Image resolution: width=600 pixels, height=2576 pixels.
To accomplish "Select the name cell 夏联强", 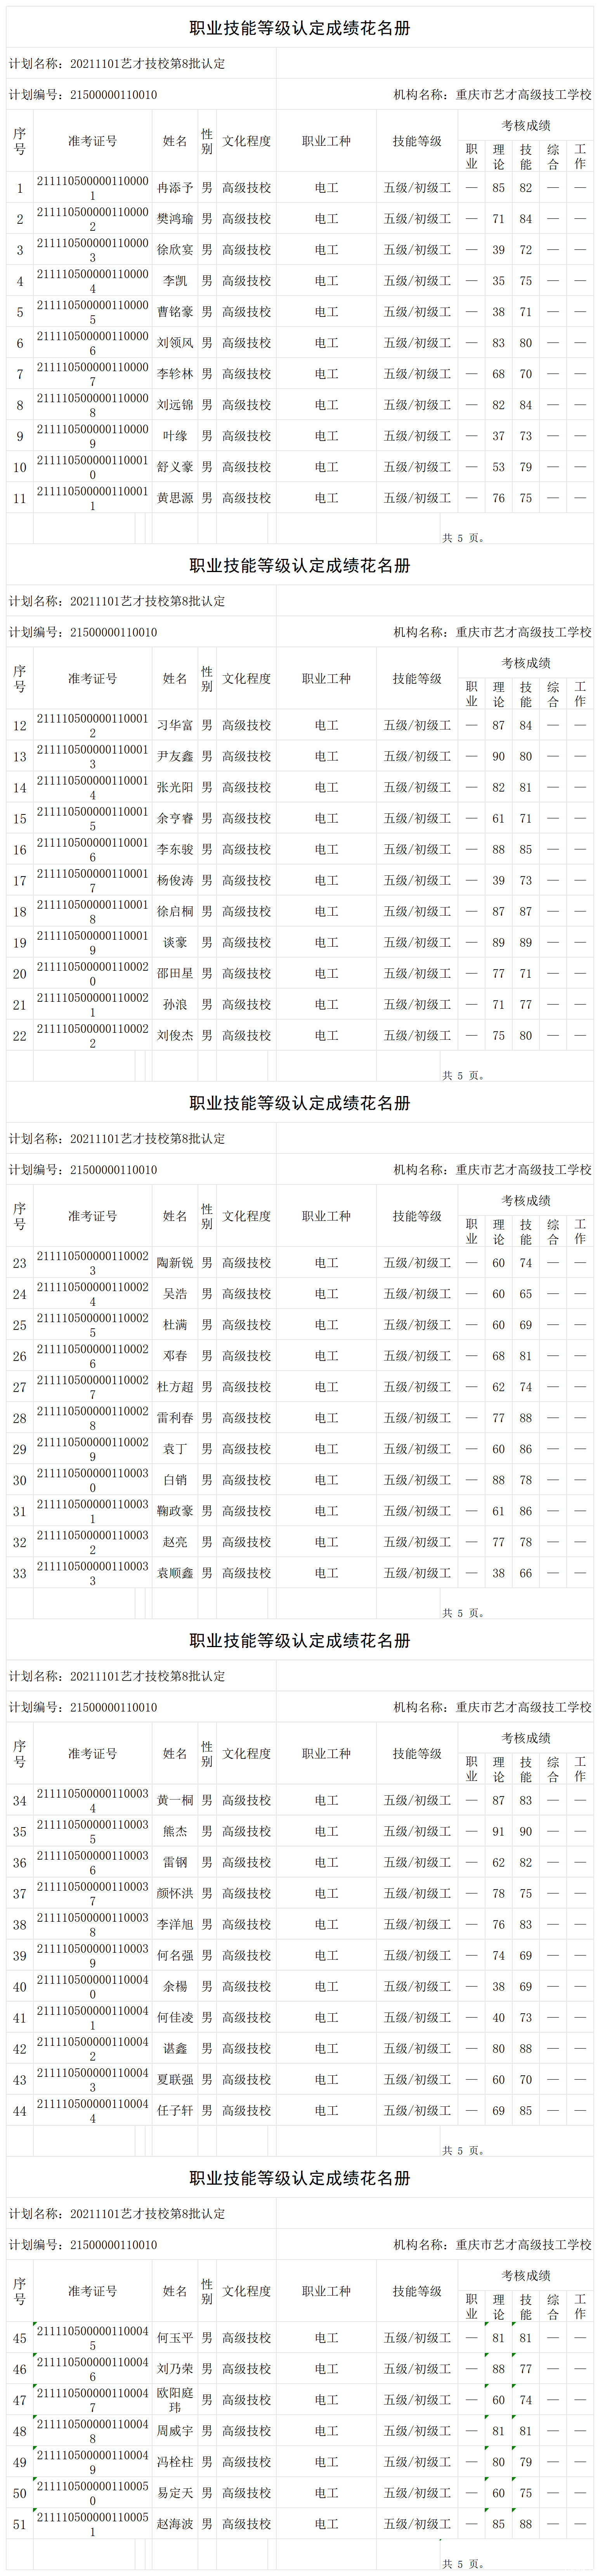I will pos(175,2080).
